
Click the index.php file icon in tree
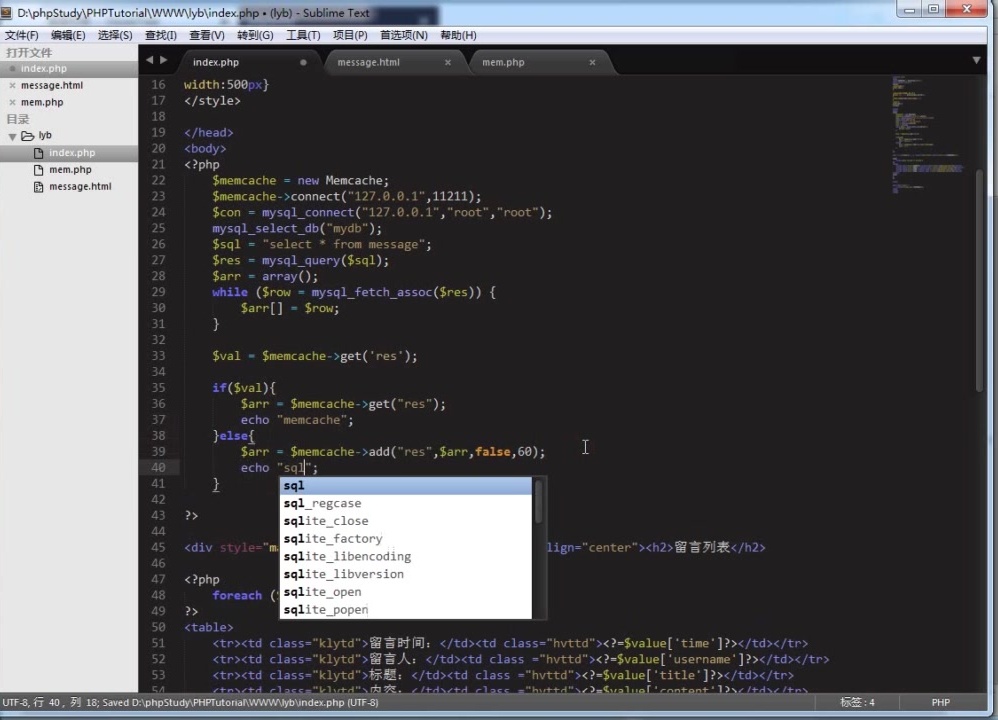coord(38,153)
